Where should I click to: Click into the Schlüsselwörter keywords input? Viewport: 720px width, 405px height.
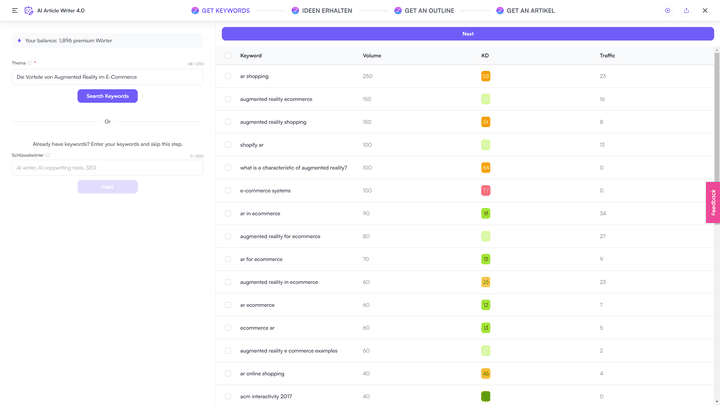point(107,168)
